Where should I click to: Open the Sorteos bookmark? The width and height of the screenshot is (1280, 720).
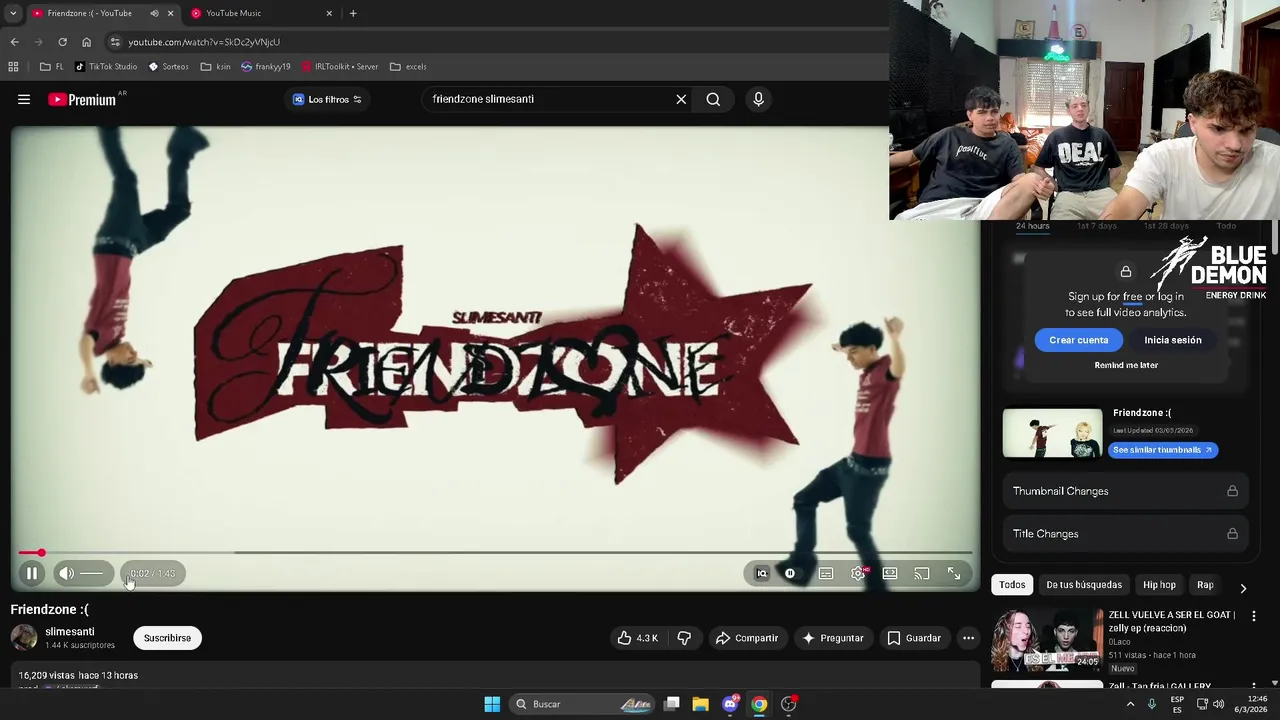coord(168,67)
